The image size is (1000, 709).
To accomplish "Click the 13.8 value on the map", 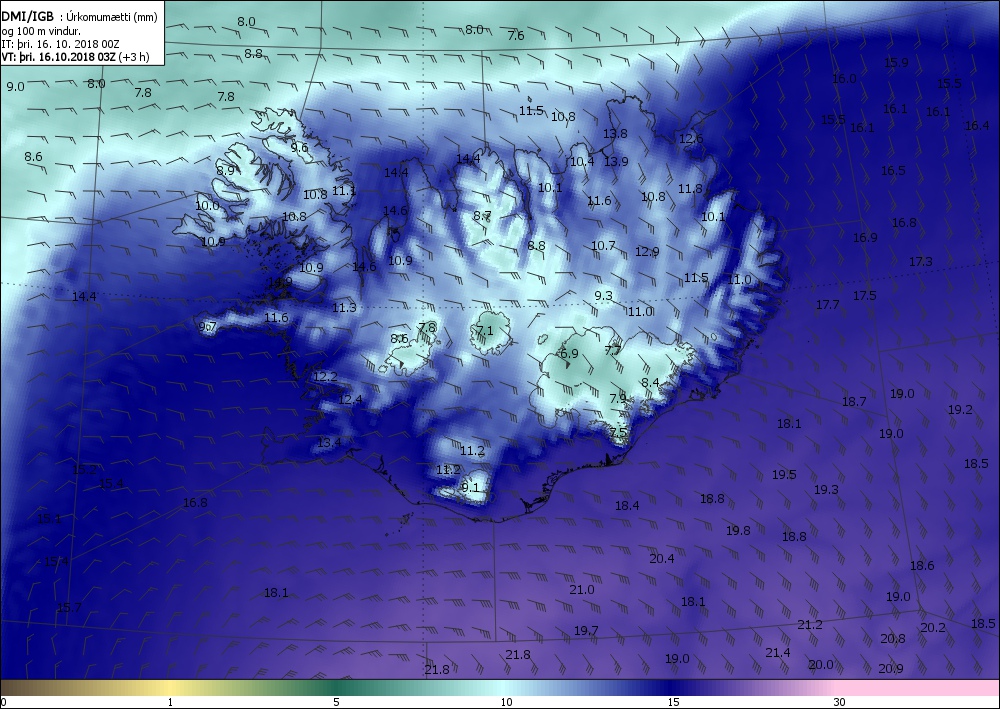I will pos(615,133).
